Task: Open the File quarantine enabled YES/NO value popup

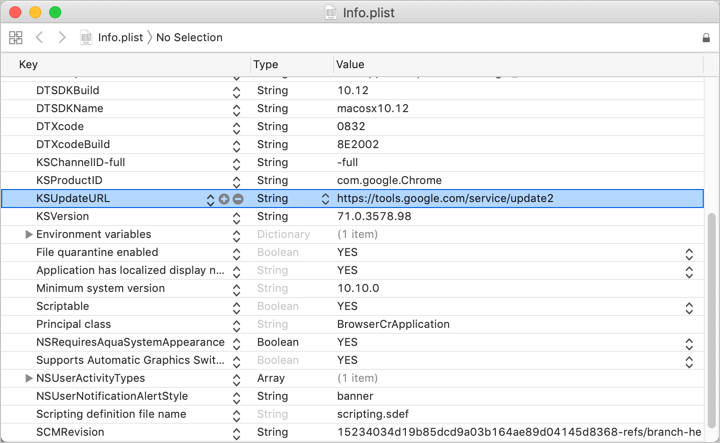Action: click(688, 253)
